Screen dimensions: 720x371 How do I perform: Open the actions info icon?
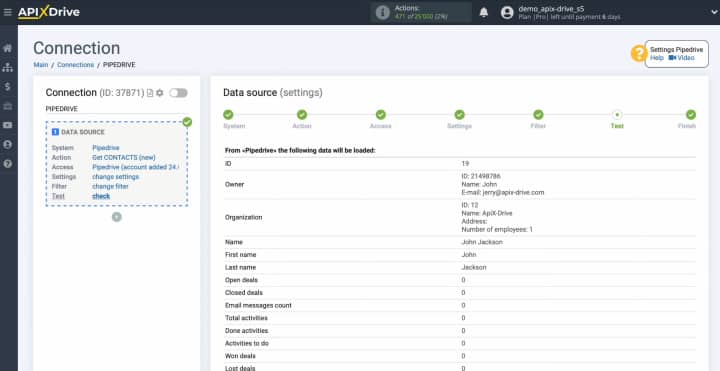coord(382,12)
